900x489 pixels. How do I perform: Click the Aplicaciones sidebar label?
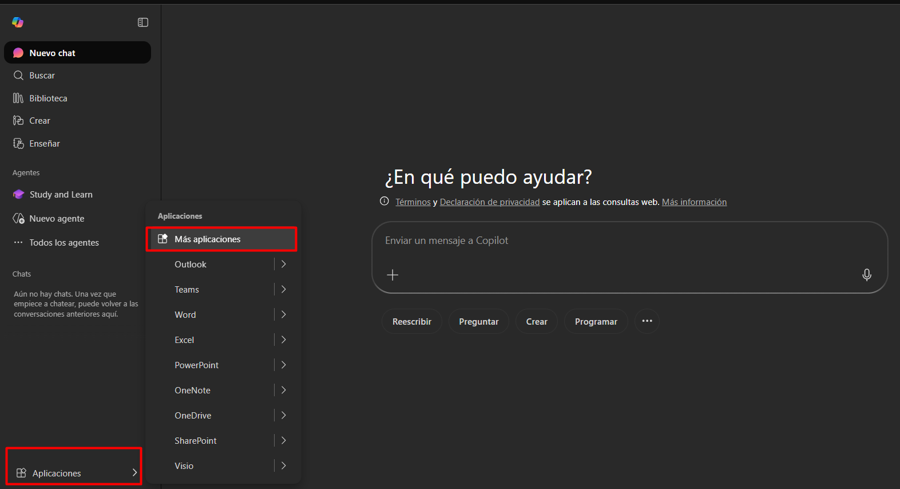(56, 473)
